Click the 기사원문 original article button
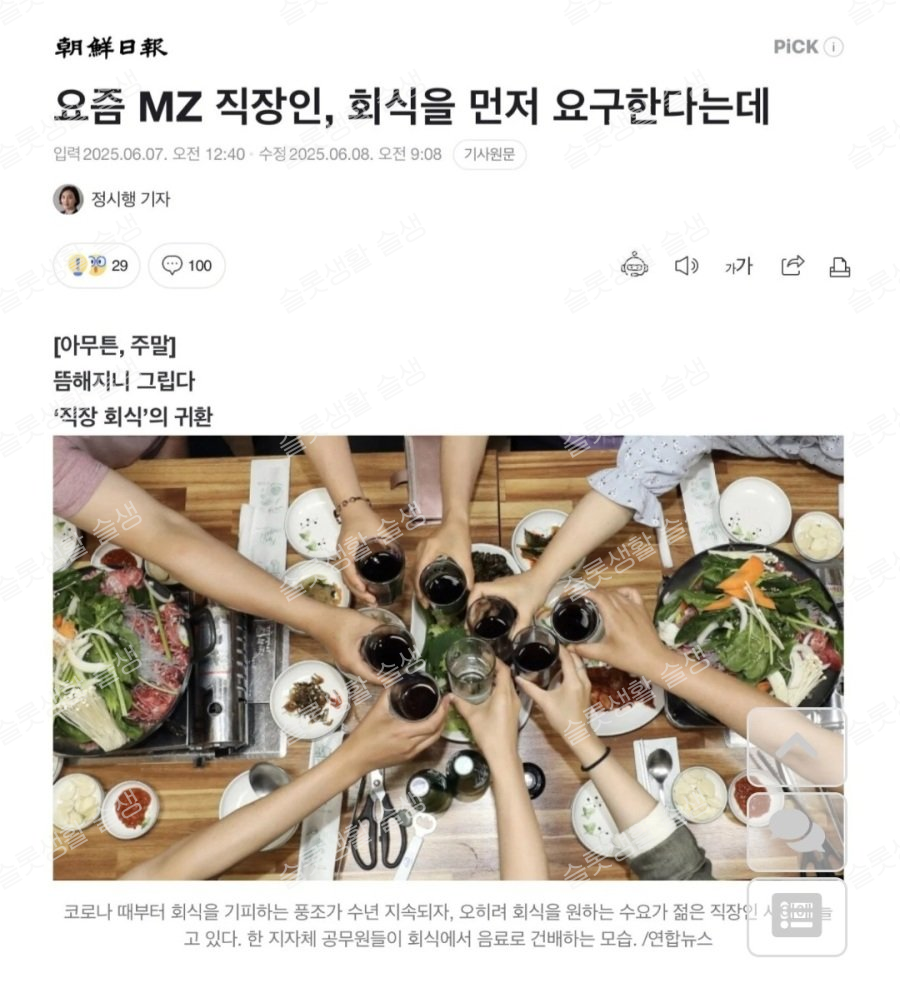This screenshot has width=900, height=993. [x=489, y=155]
